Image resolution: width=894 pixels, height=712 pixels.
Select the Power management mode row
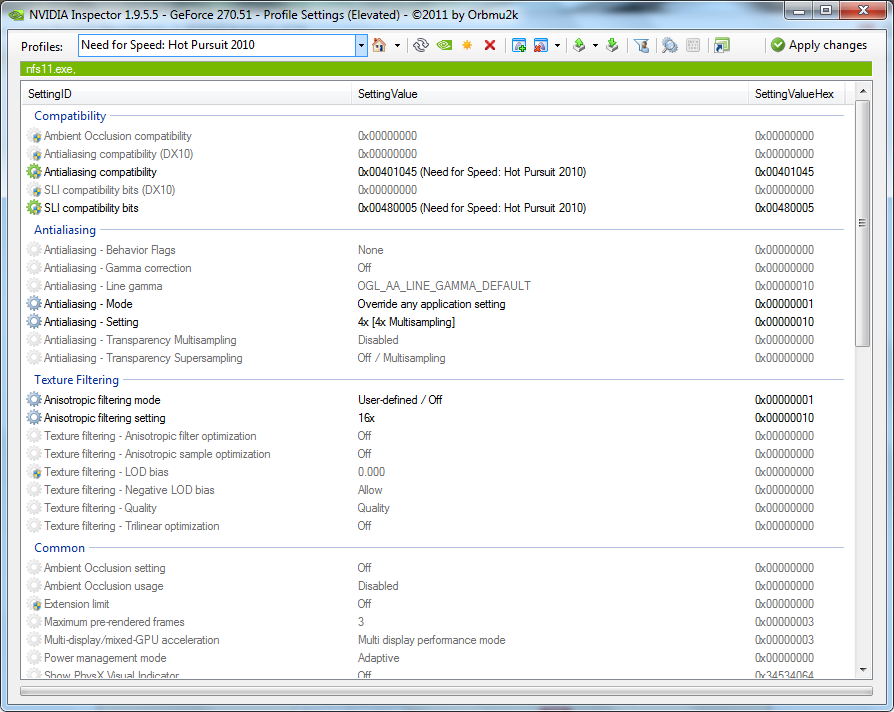pos(433,658)
